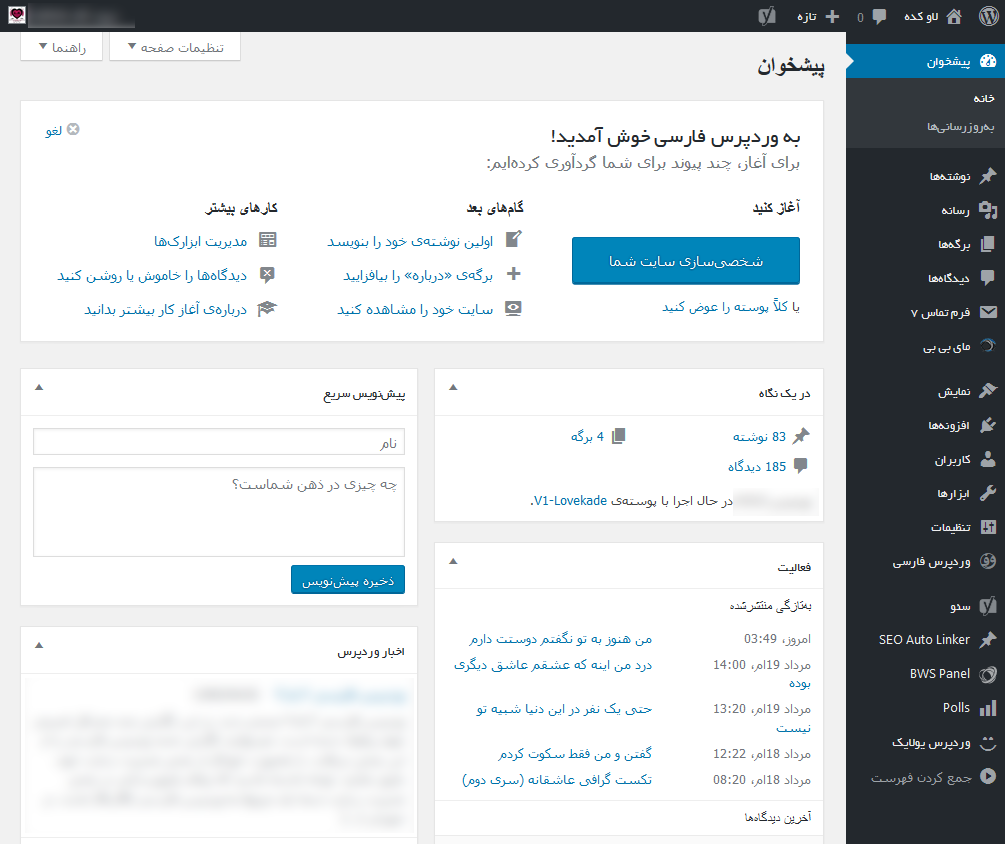Screen dimensions: 1005x844
Task: Click the وردپرس یولایک smiley icon
Action: 988,742
